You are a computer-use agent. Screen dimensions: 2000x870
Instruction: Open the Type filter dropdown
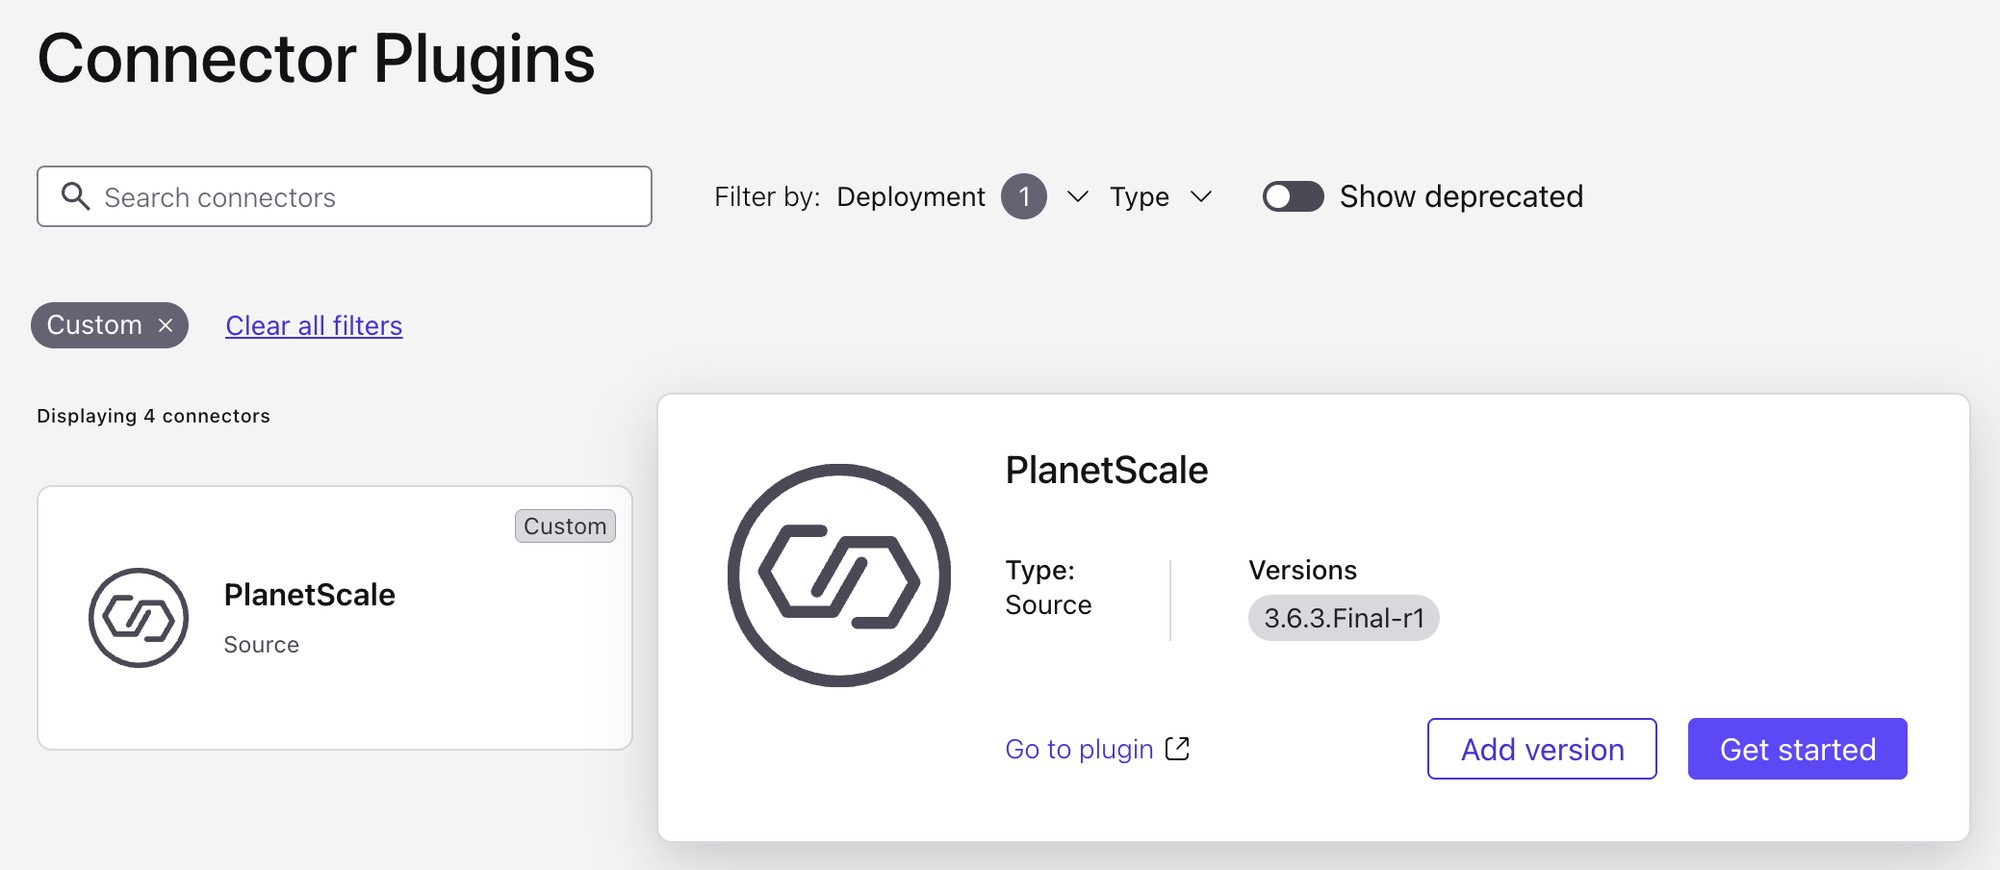1161,197
